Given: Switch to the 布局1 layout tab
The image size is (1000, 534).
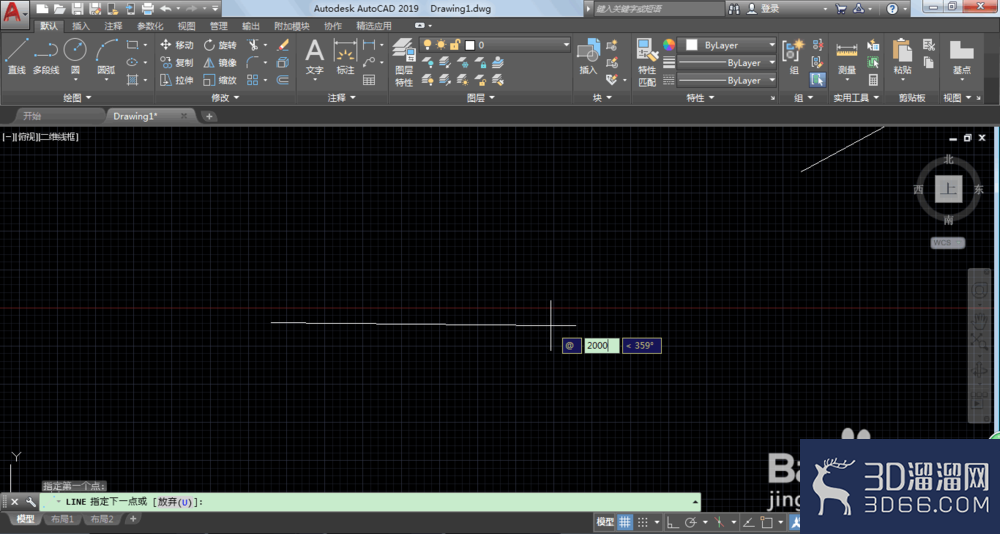Looking at the screenshot, I should tap(62, 519).
